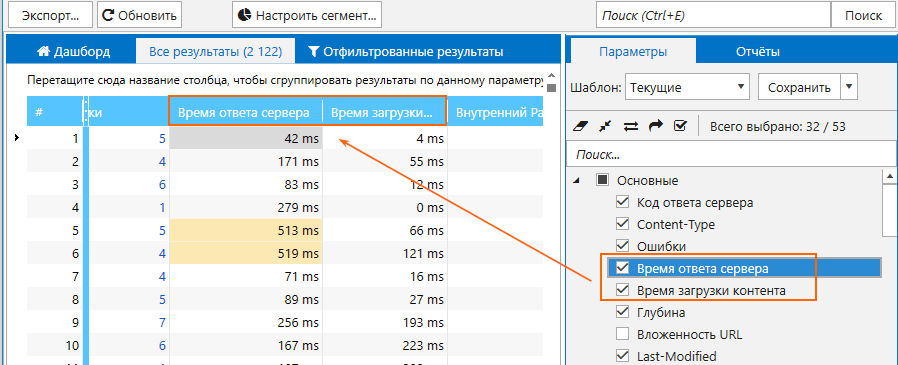Collapse the Основные tree group
This screenshot has height=365, width=898.
click(x=577, y=180)
